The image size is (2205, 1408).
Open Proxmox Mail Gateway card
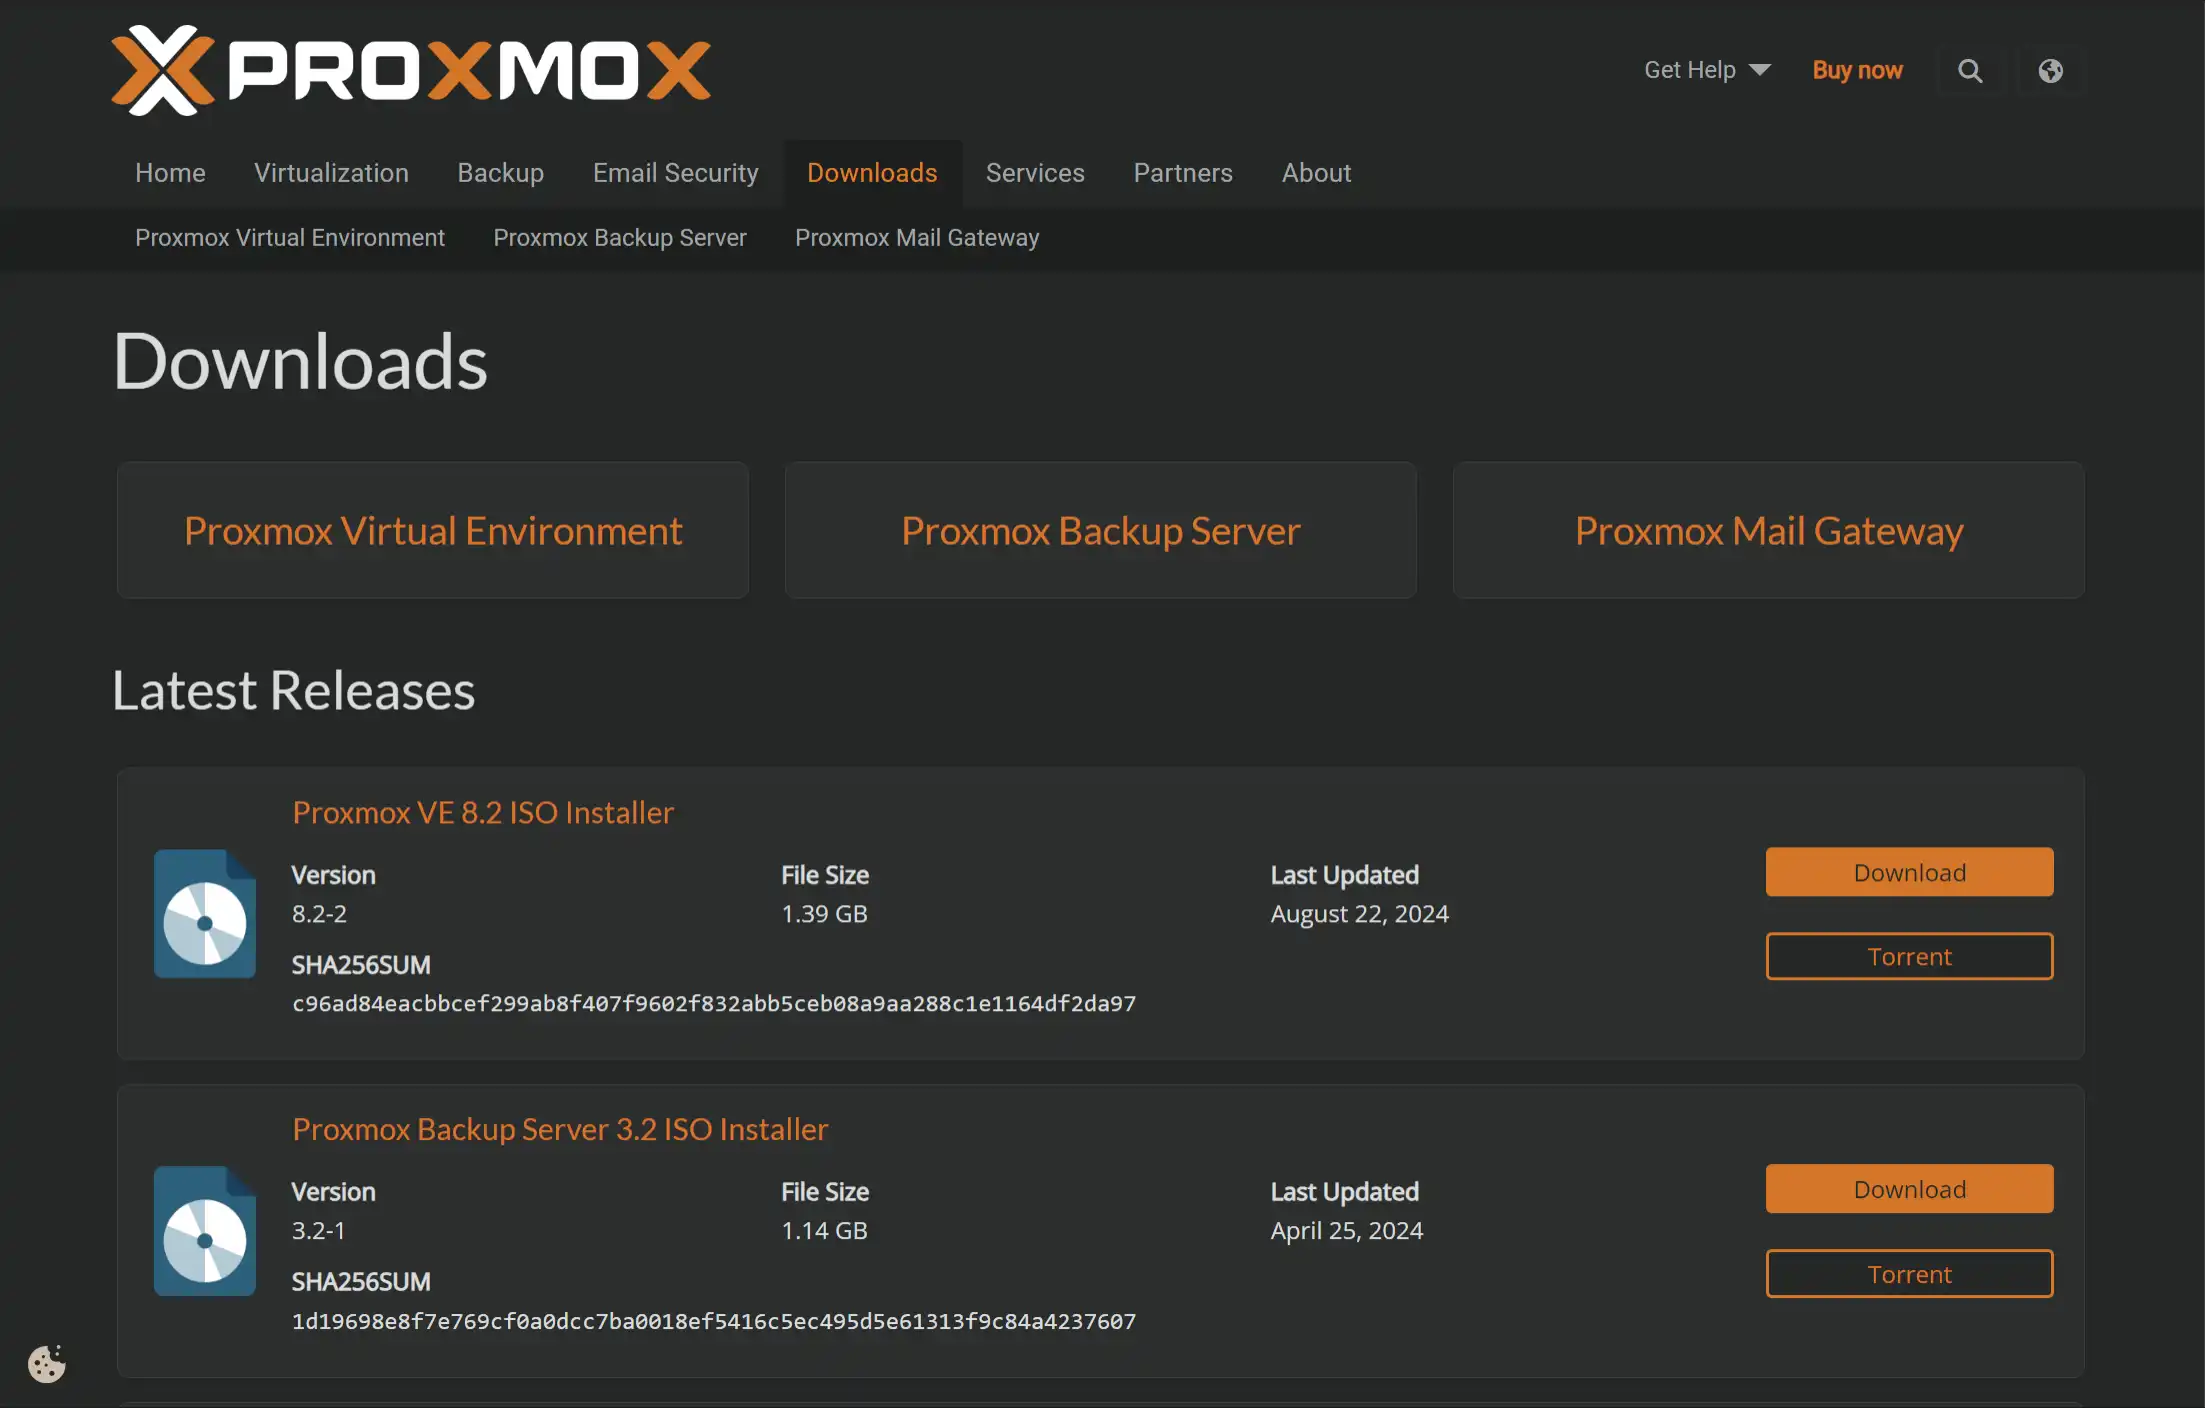(x=1768, y=531)
